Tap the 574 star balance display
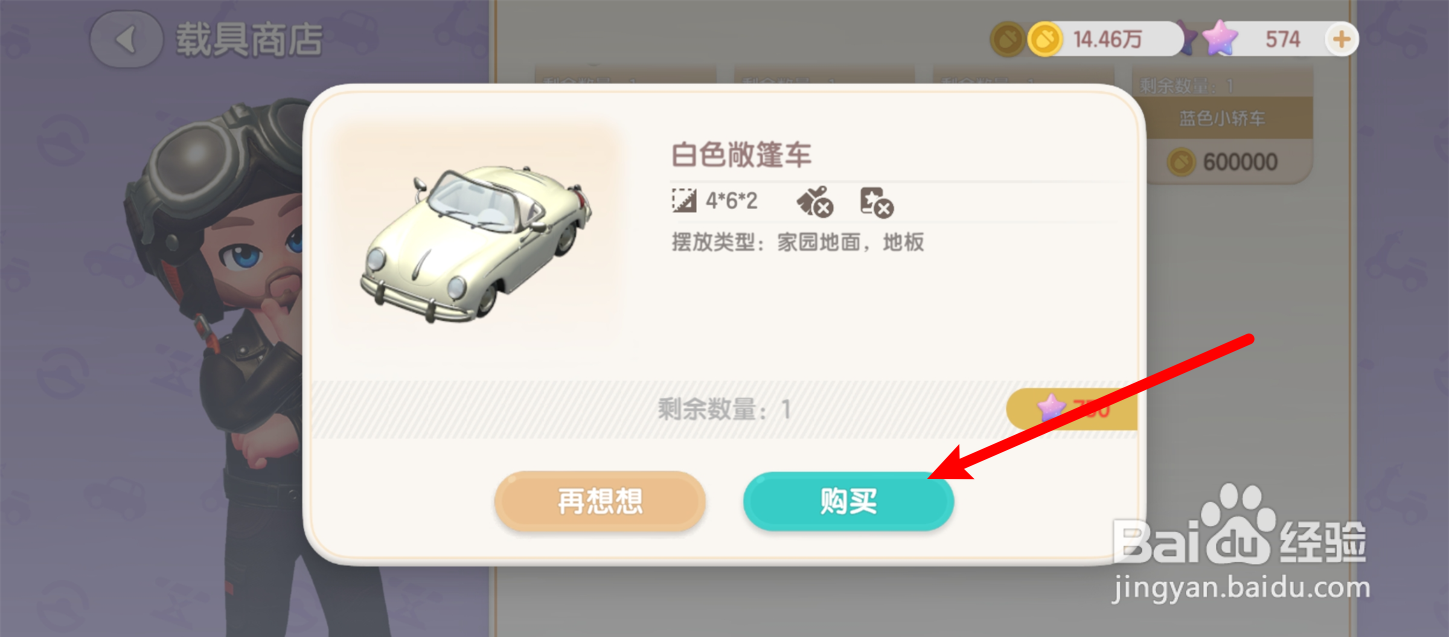 click(x=1278, y=40)
